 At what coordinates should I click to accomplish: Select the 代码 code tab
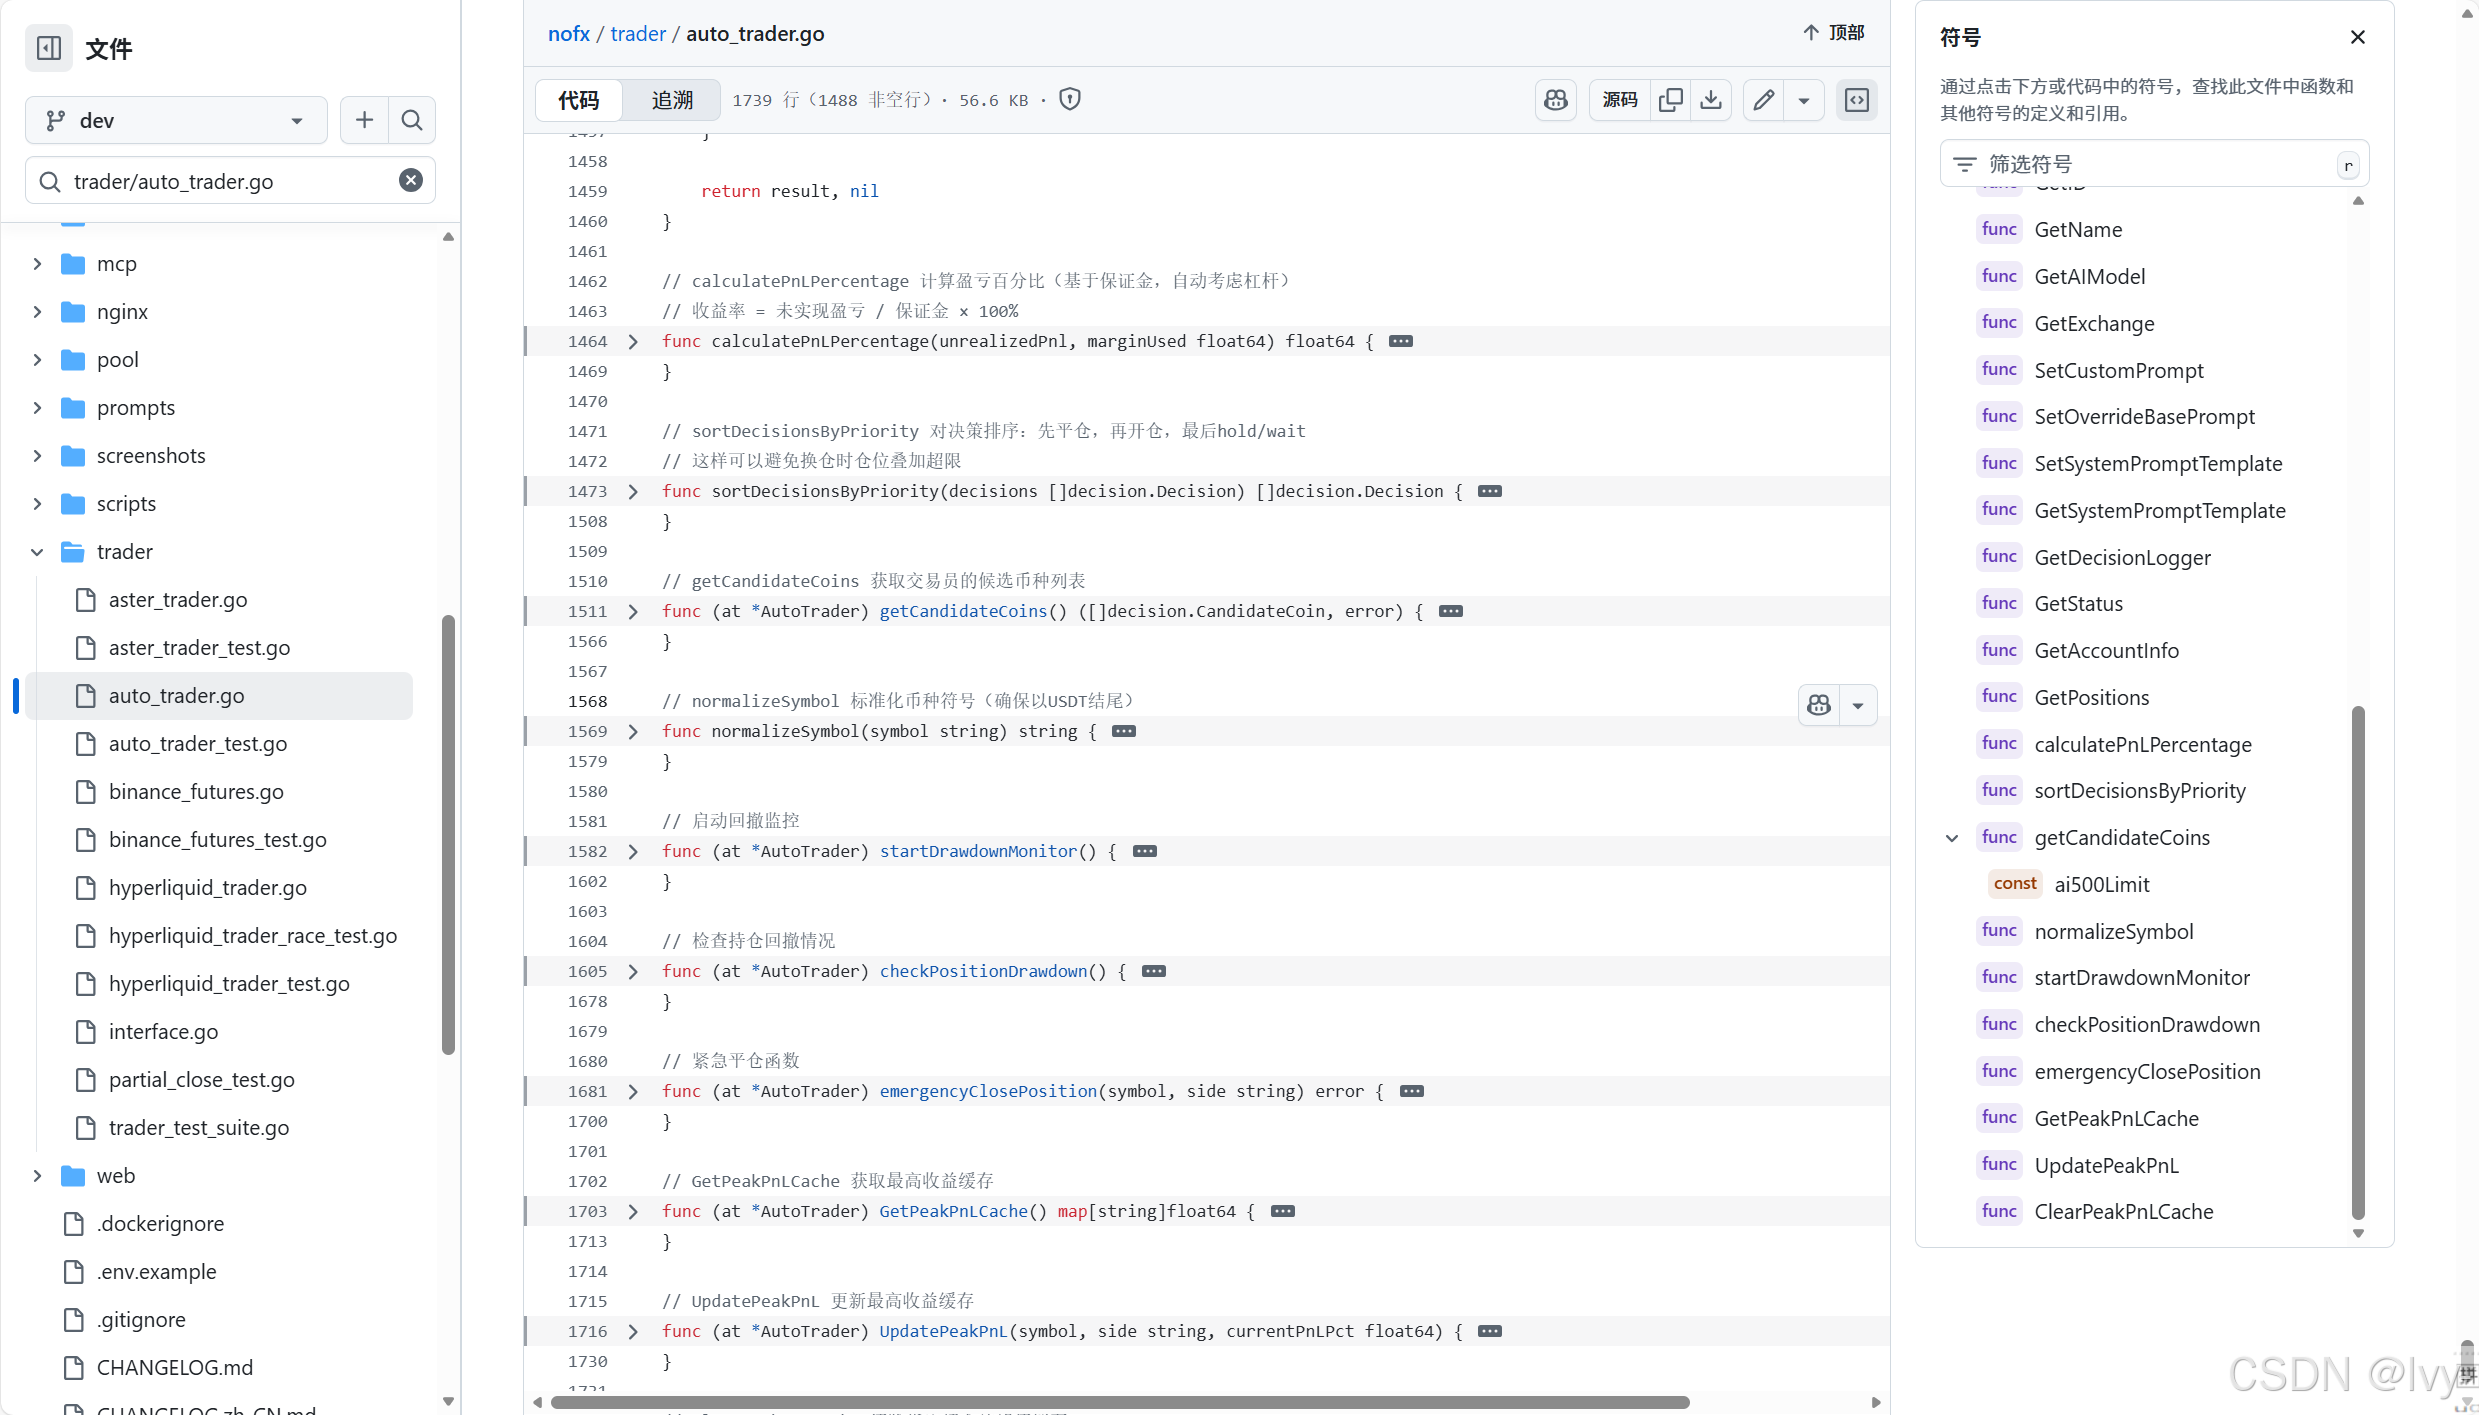(x=578, y=100)
